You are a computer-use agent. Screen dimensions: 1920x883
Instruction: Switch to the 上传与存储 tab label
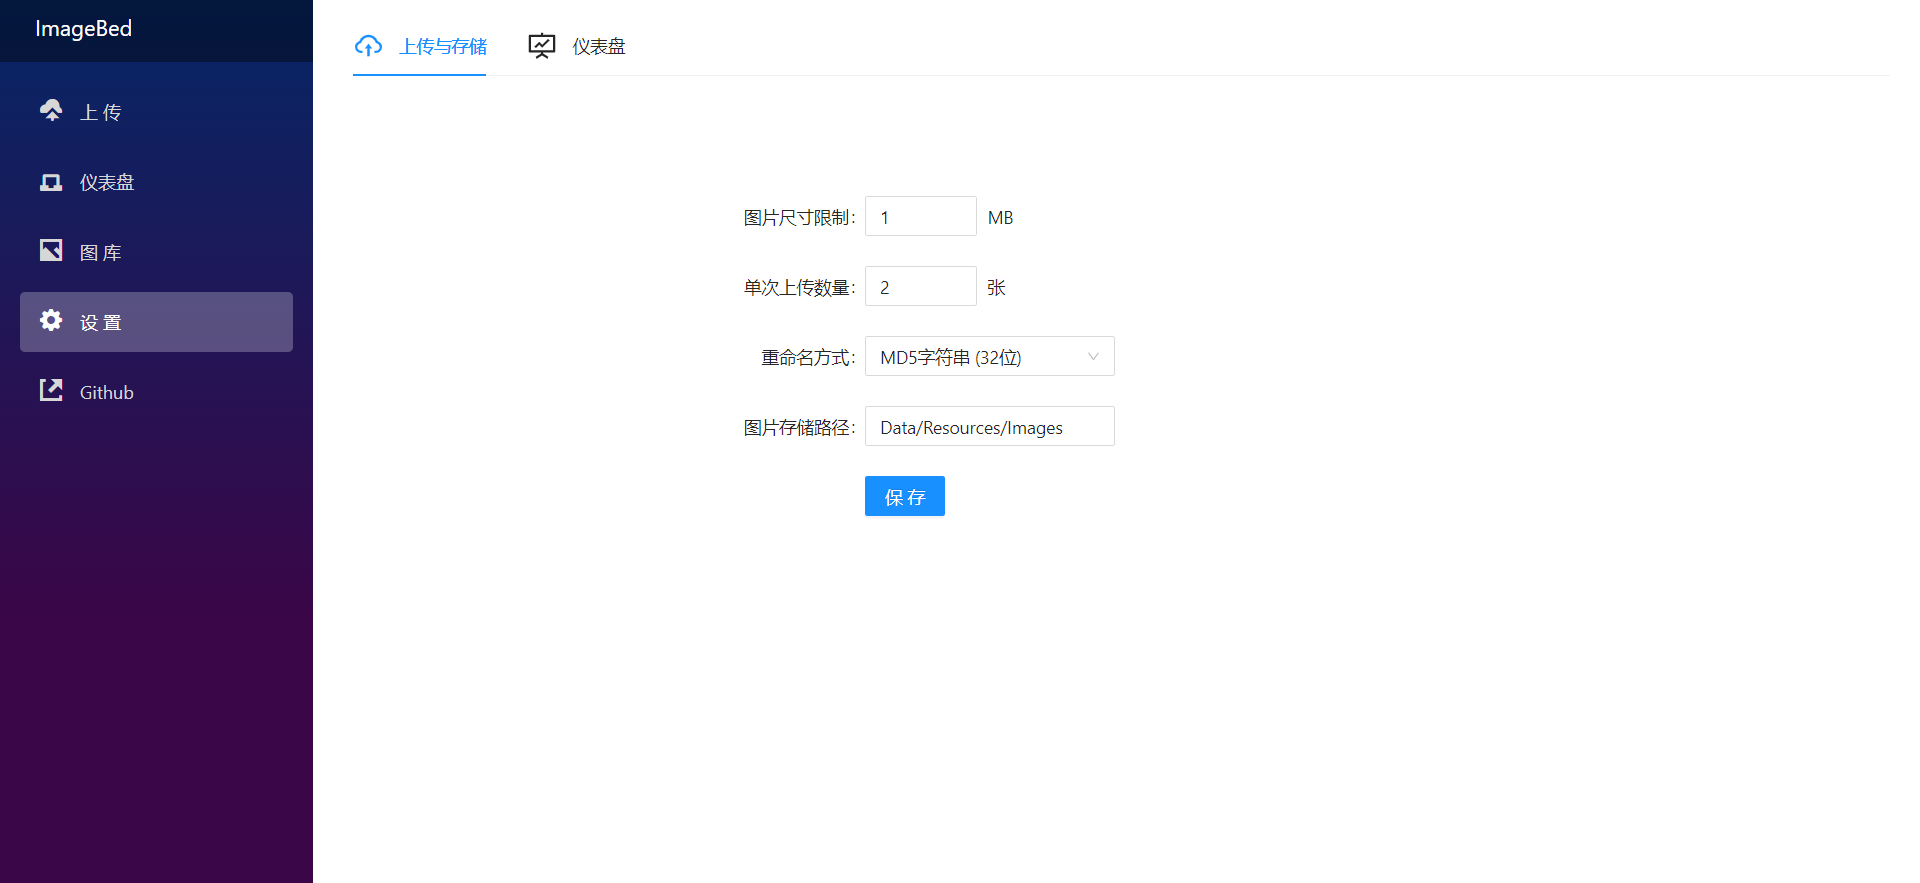coord(443,47)
